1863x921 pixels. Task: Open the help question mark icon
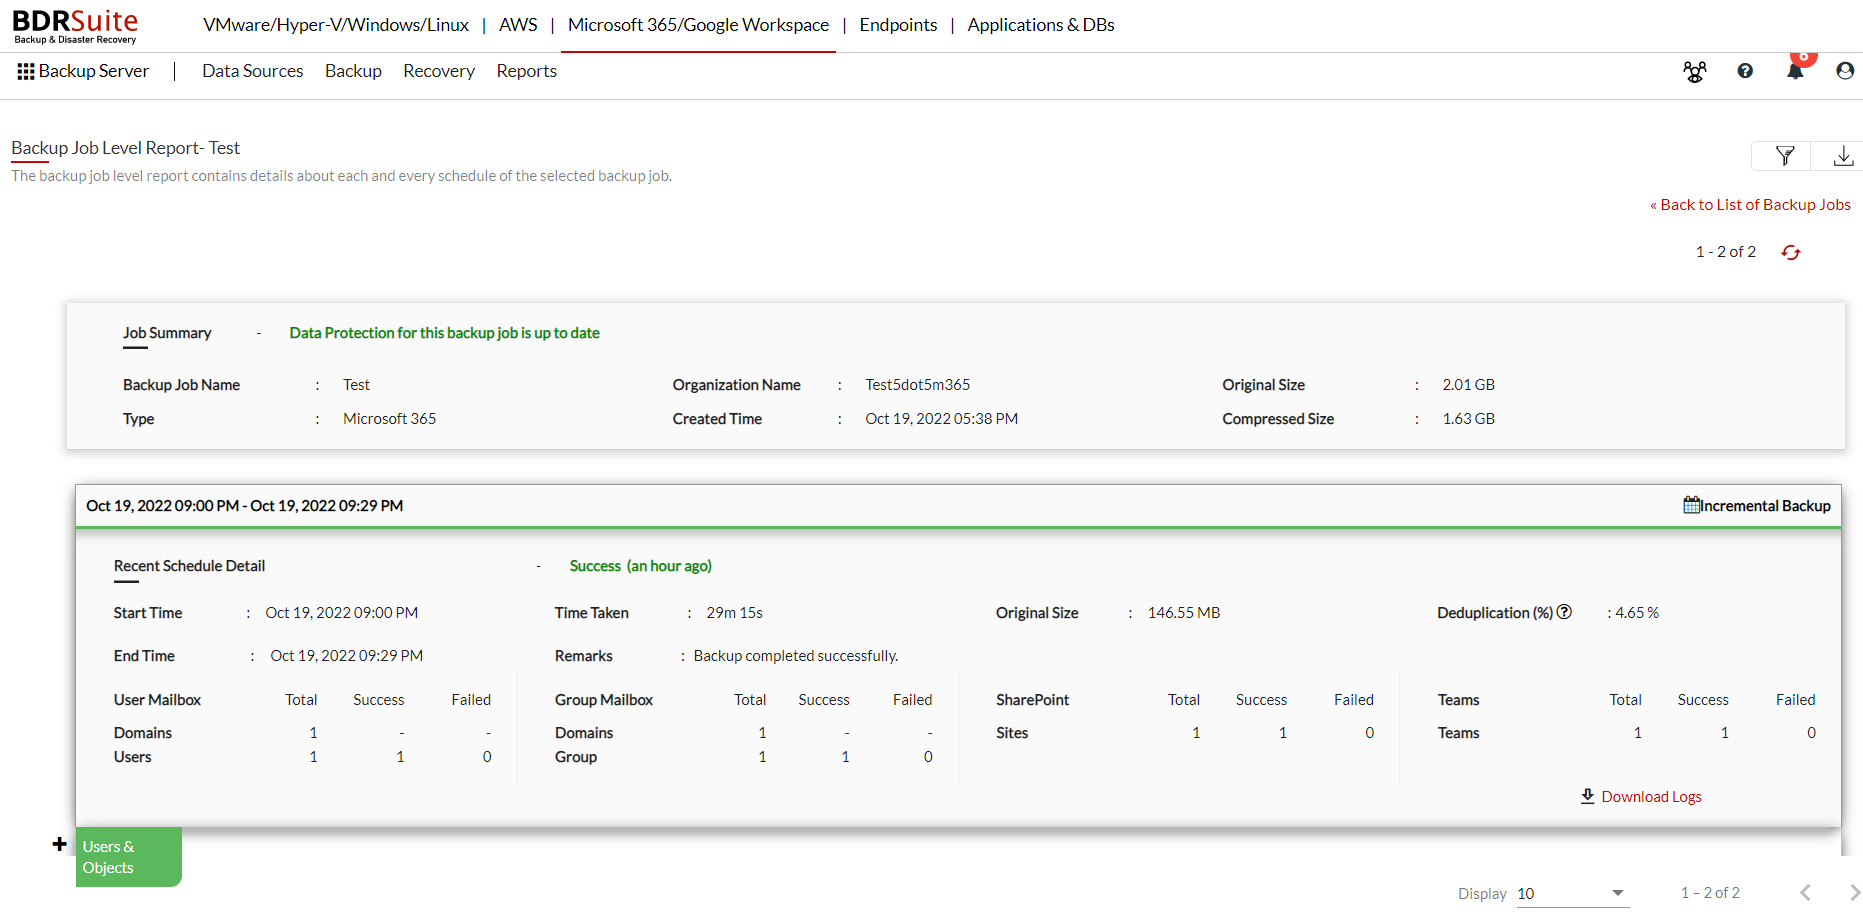click(x=1745, y=71)
